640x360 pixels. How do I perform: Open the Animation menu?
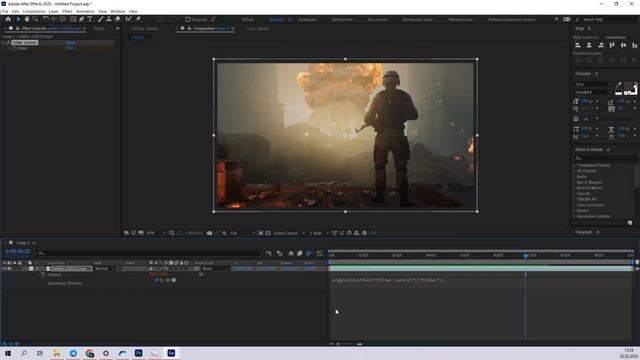point(85,11)
